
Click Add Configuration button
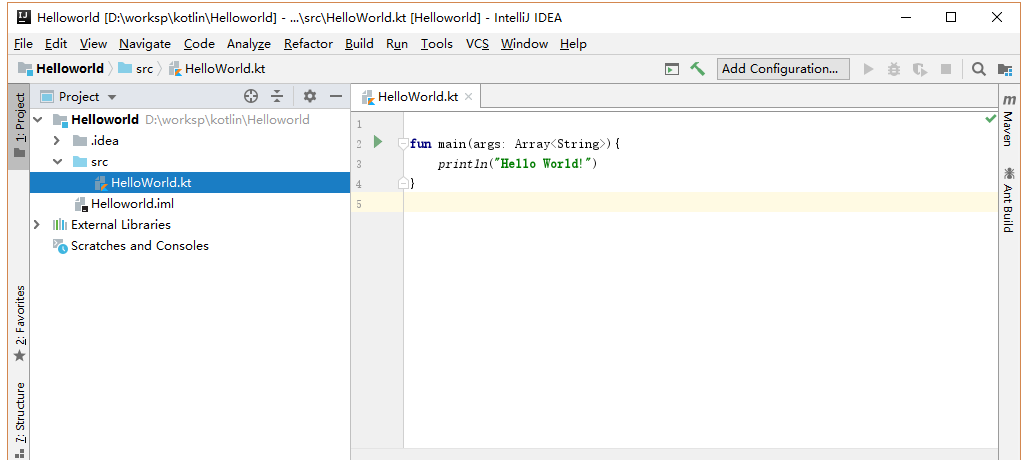point(783,69)
